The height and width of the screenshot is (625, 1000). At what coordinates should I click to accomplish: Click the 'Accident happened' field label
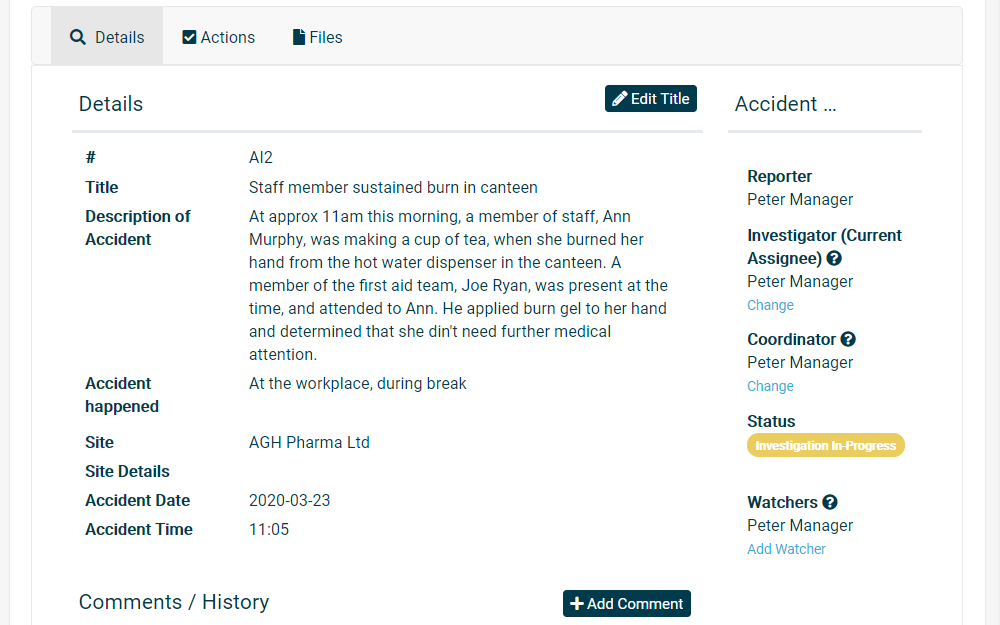(122, 395)
